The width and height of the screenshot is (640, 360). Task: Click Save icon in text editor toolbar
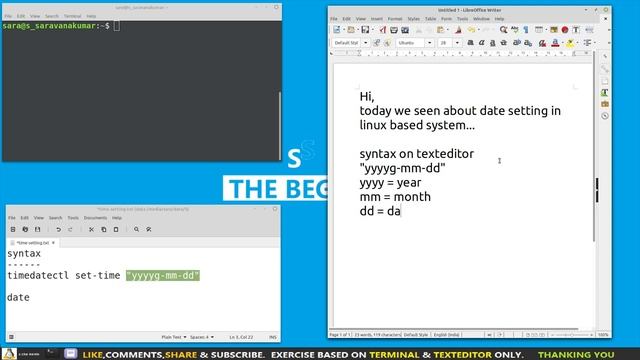point(37,229)
